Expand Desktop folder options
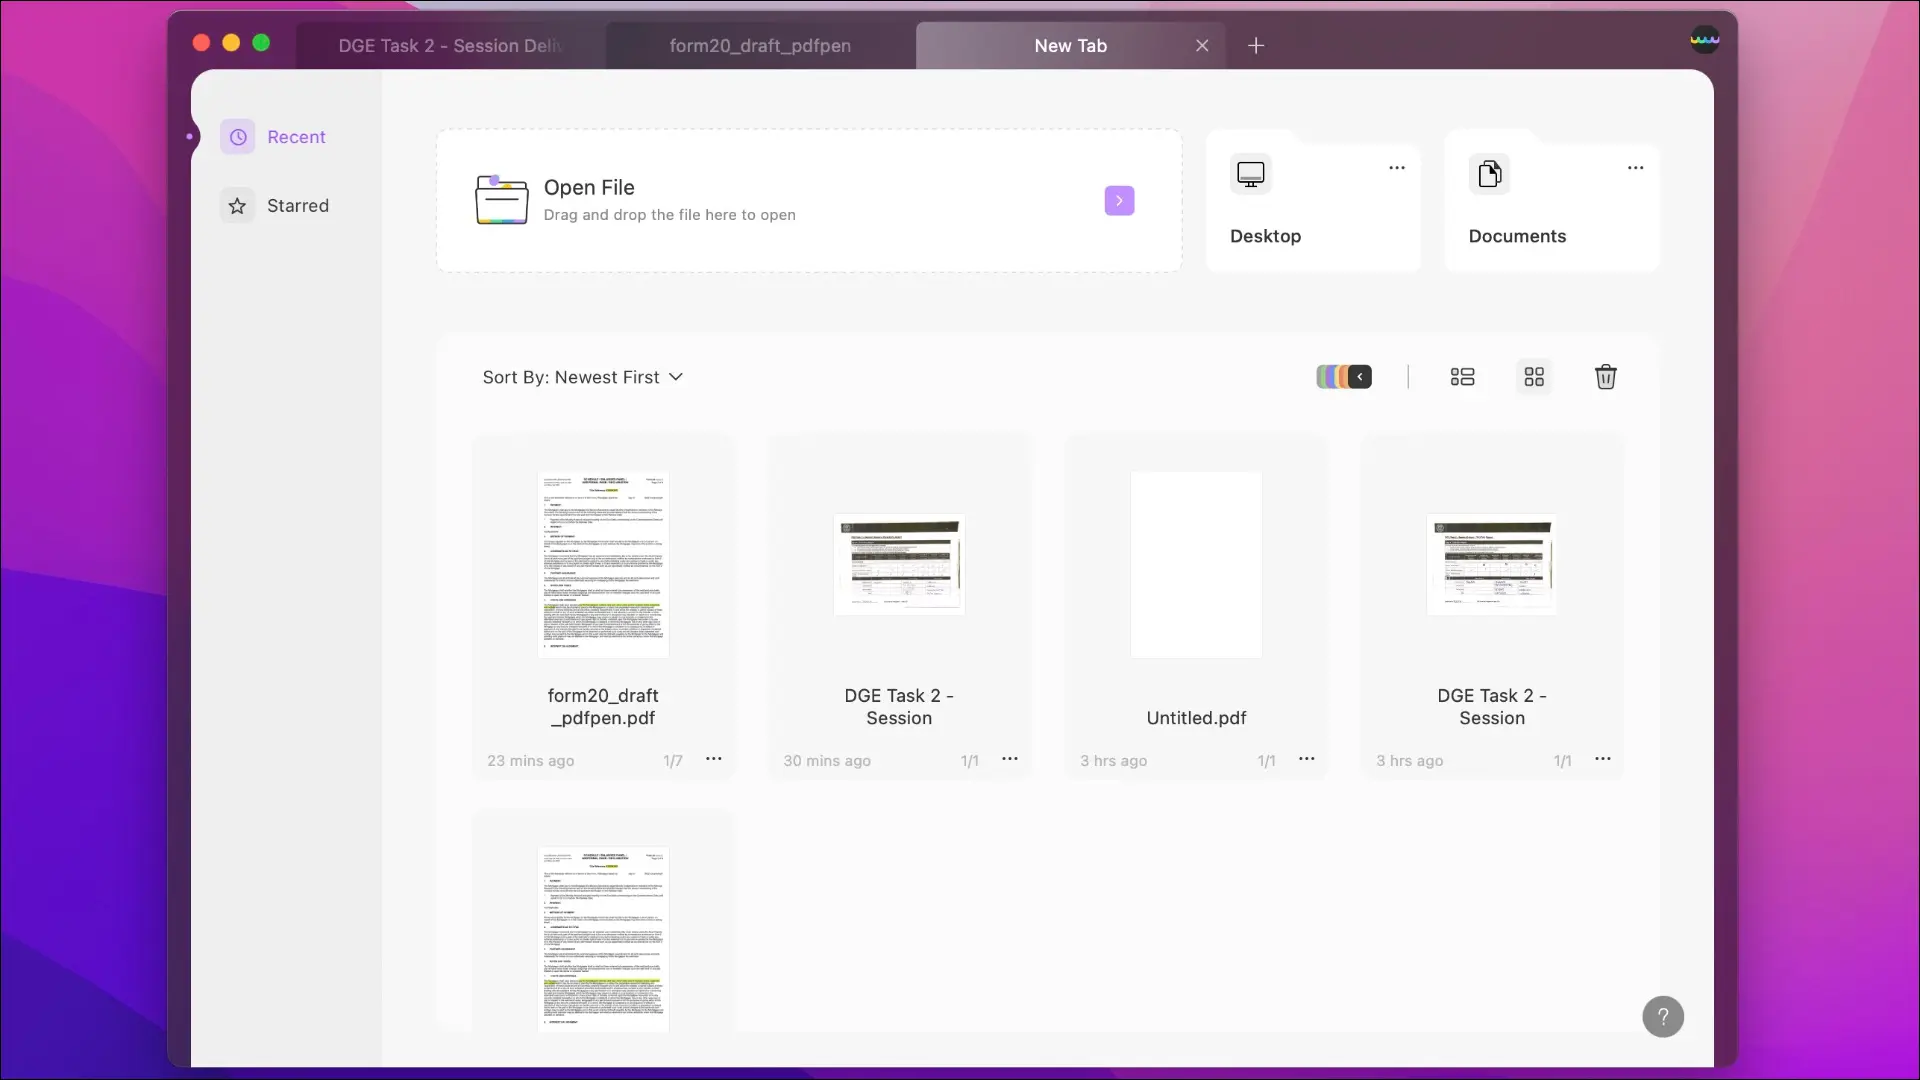1920x1080 pixels. coord(1396,167)
